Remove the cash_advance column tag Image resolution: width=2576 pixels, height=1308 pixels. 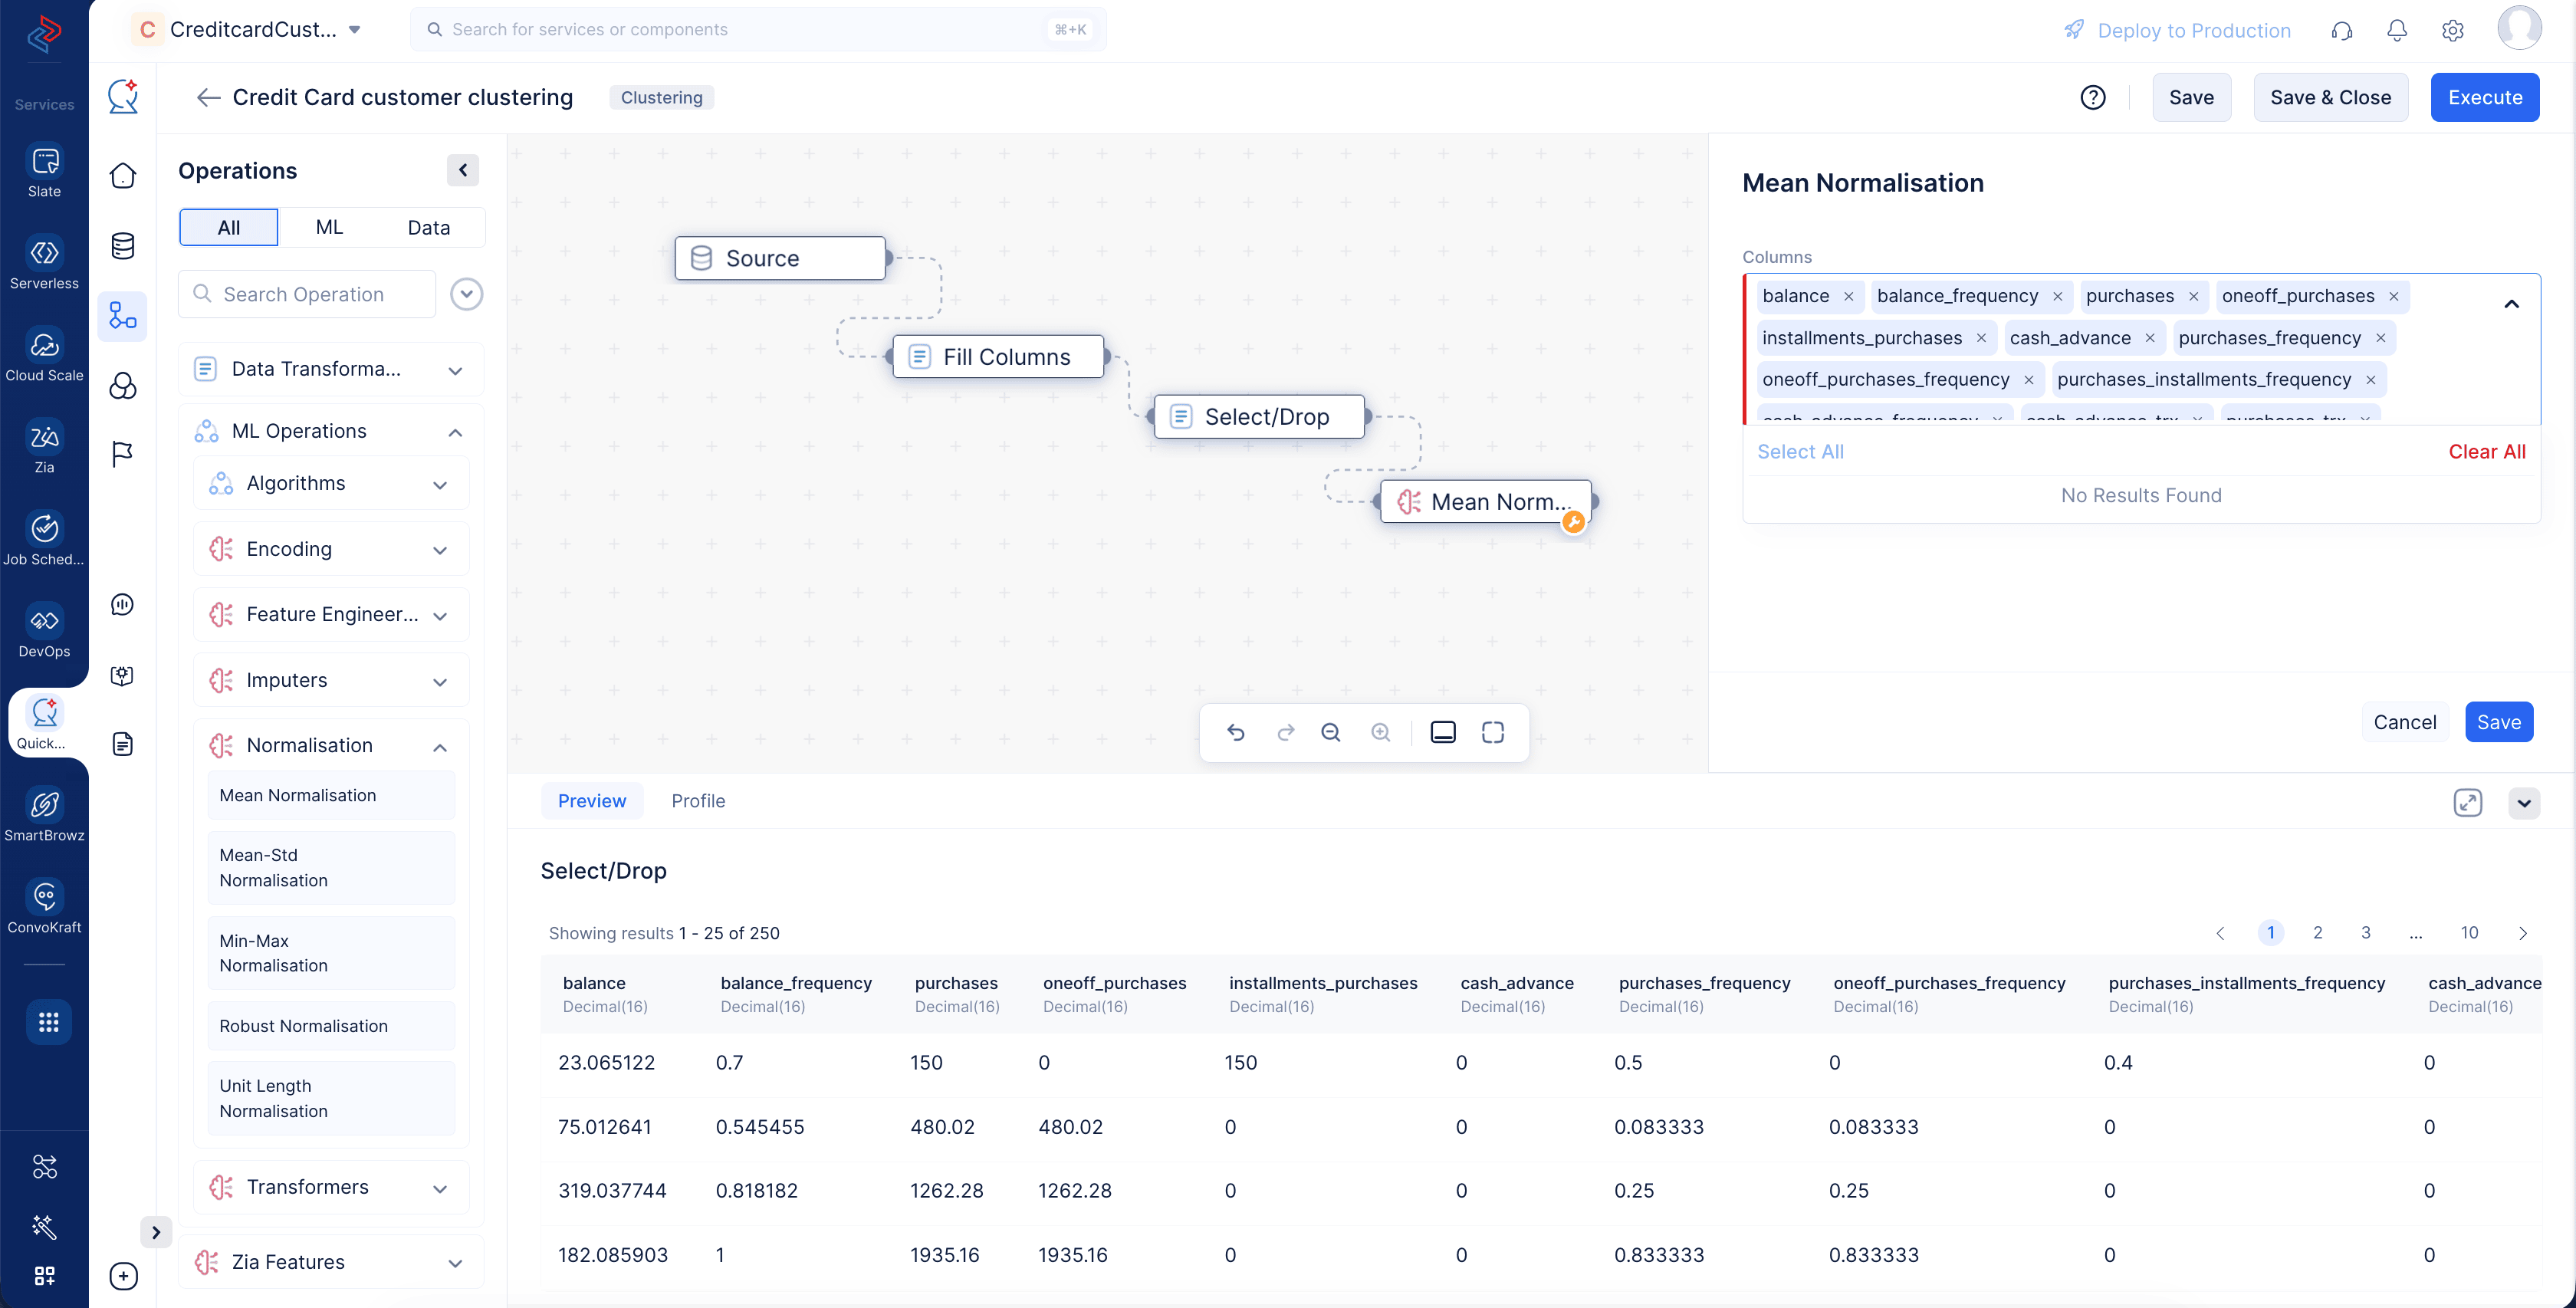pos(2150,338)
